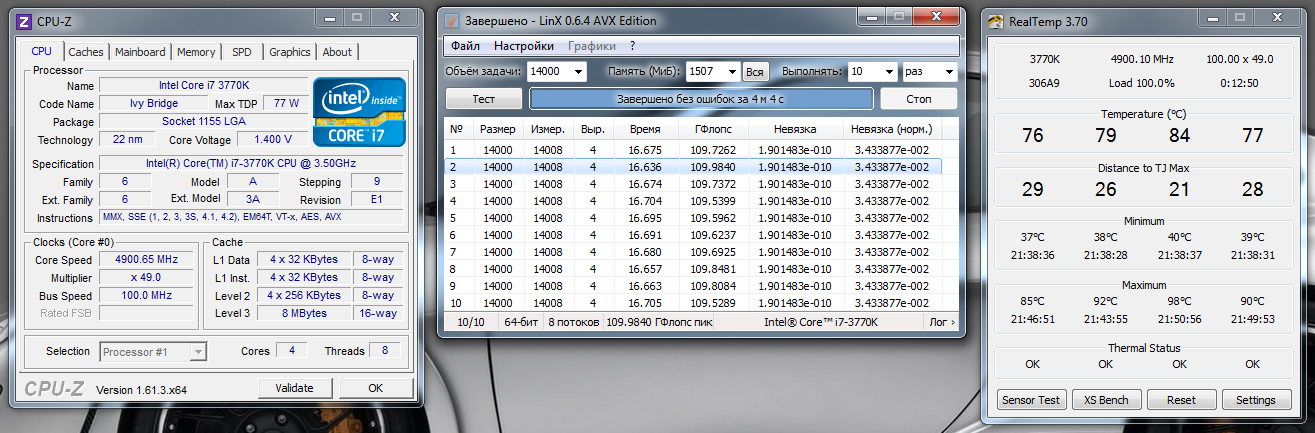Click the Размер column header
Screen dimensions: 1315x433
497,129
